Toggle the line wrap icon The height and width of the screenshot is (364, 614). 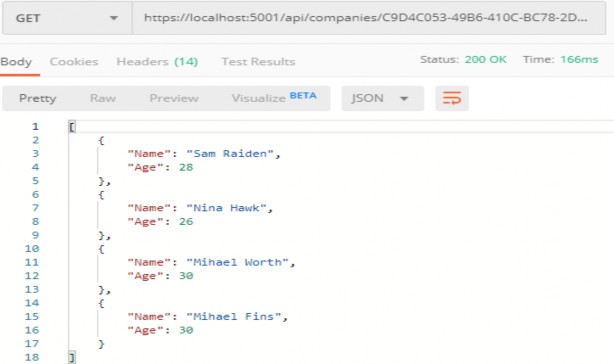click(x=452, y=98)
